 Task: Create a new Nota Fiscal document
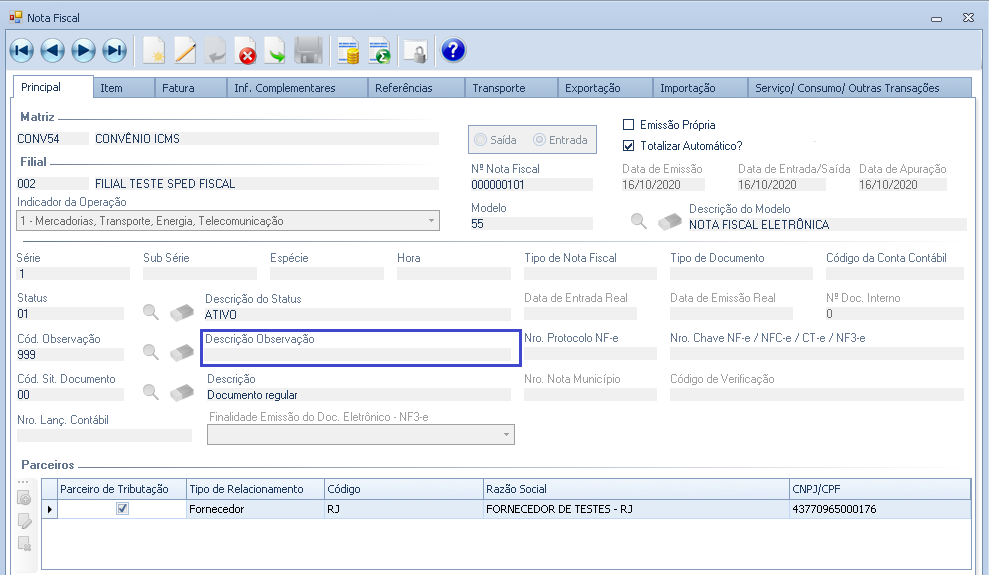tap(154, 50)
